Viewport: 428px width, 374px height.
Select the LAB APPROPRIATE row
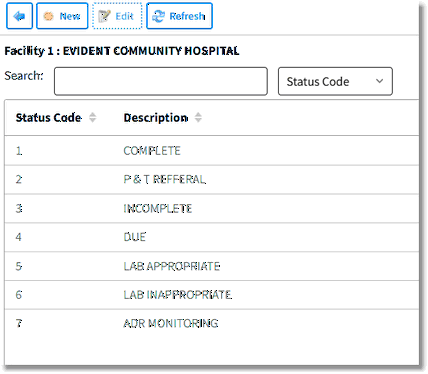click(x=212, y=266)
